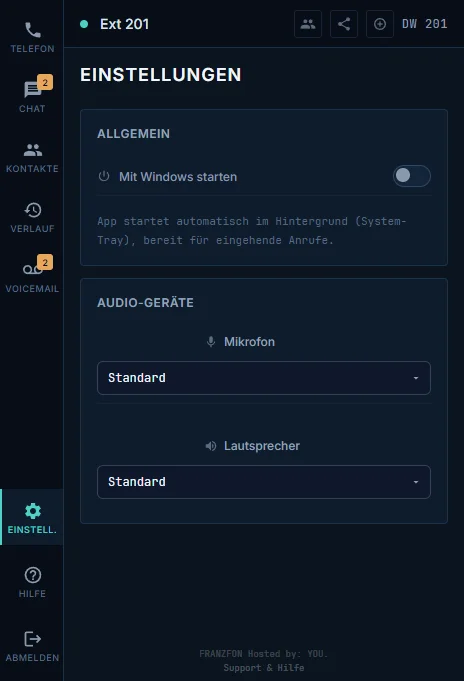The image size is (464, 681).
Task: Click the AUDIO-GERÄTE section title
Action: (x=145, y=303)
